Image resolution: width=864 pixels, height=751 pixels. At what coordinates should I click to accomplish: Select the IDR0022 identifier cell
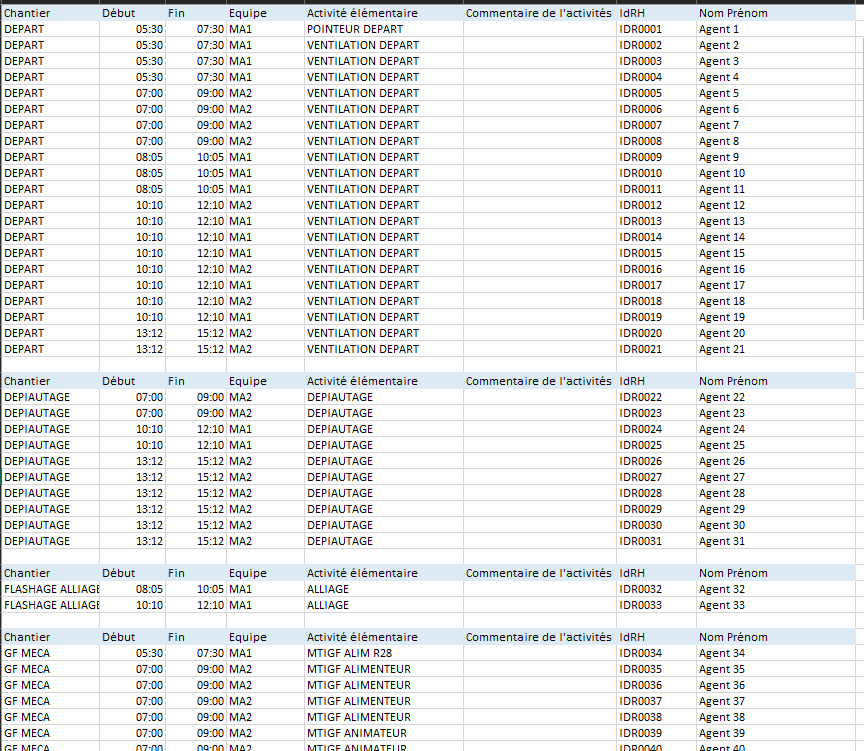pos(641,397)
